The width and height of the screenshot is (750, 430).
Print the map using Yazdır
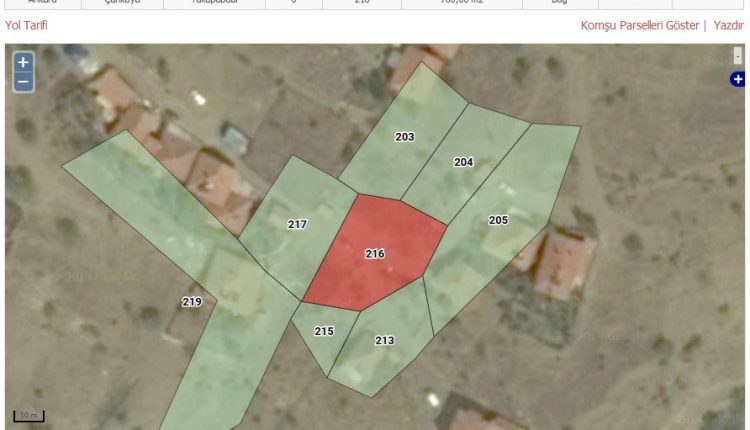coord(728,25)
